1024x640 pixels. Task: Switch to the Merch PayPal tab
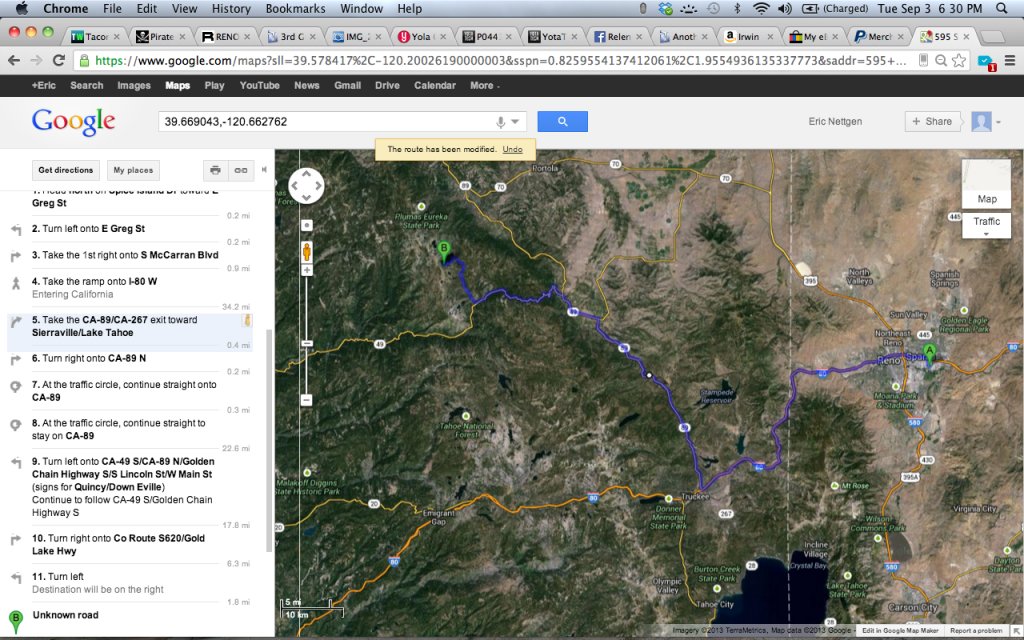[x=879, y=37]
